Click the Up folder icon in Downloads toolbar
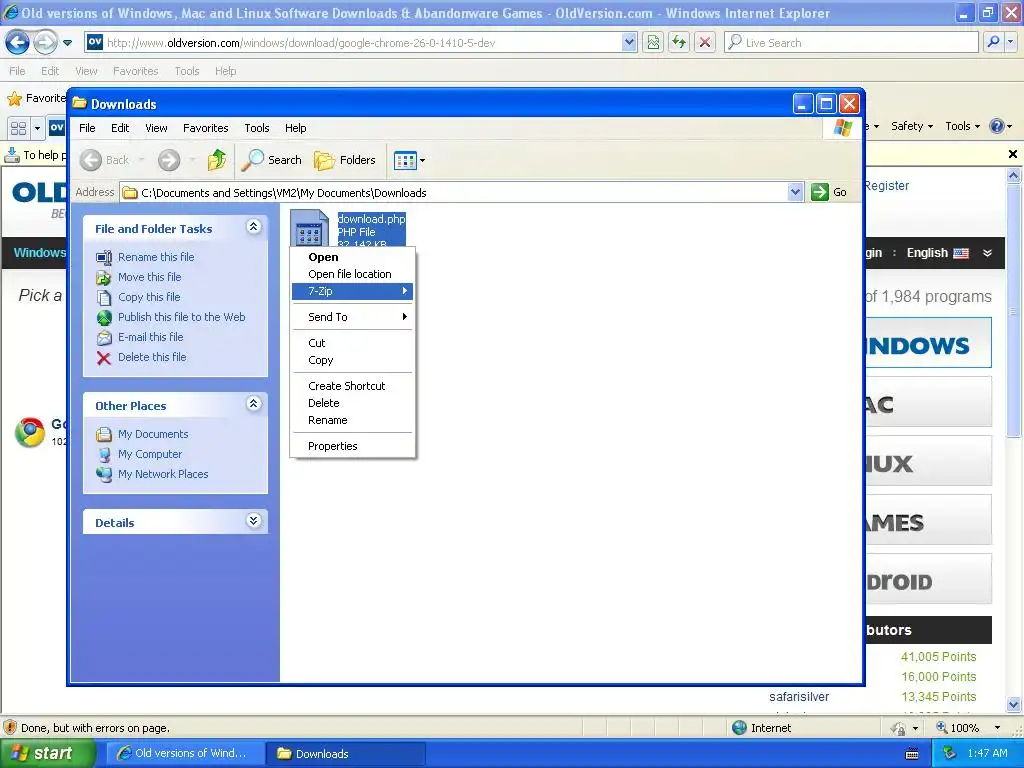This screenshot has height=768, width=1024. (x=217, y=160)
